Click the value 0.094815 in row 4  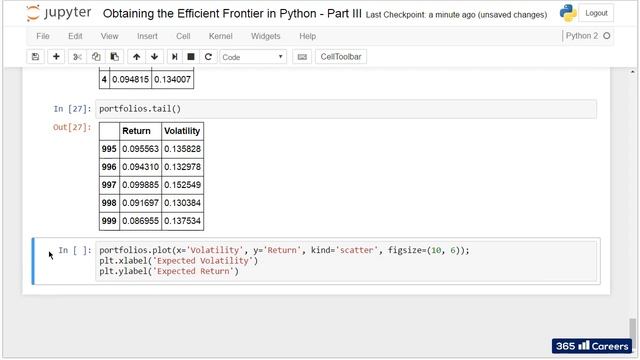(x=131, y=79)
